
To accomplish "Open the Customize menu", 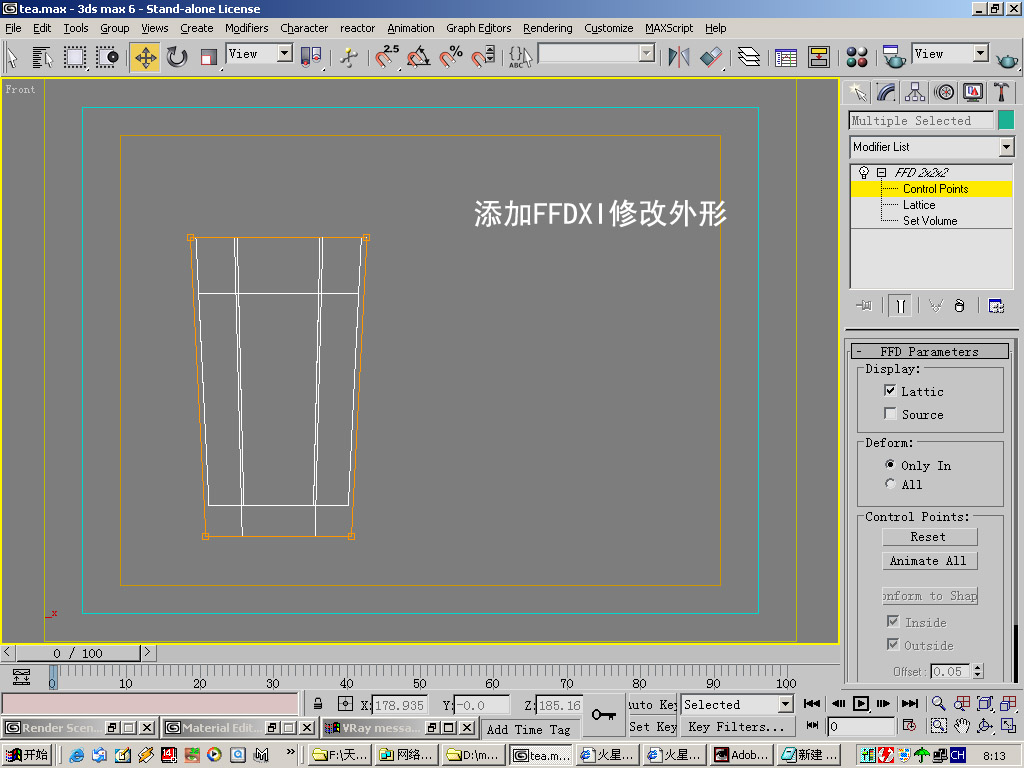I will click(x=609, y=28).
